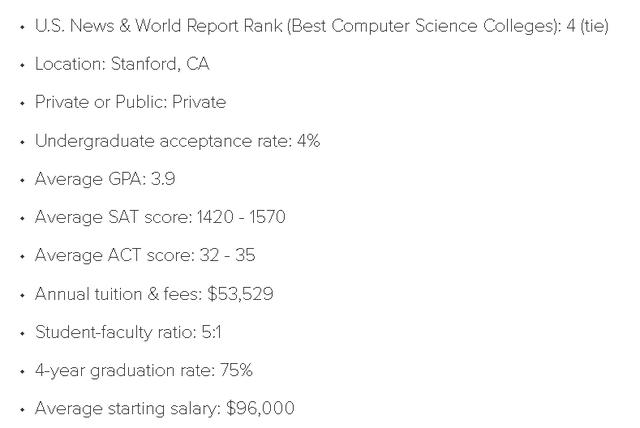Click the "4 (tie)" rank value
Viewport: 640px width, 428px height.
click(x=587, y=26)
